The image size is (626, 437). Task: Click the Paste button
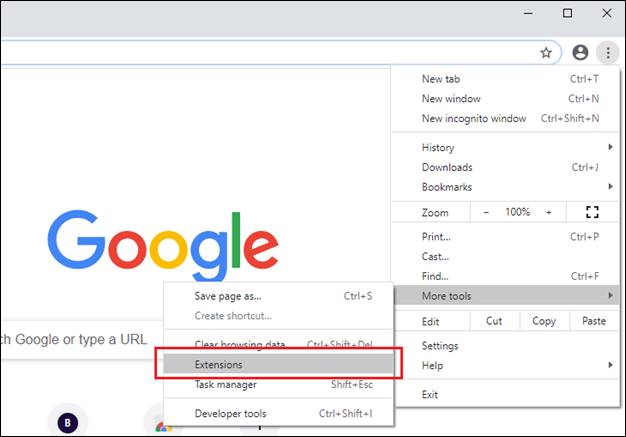593,321
